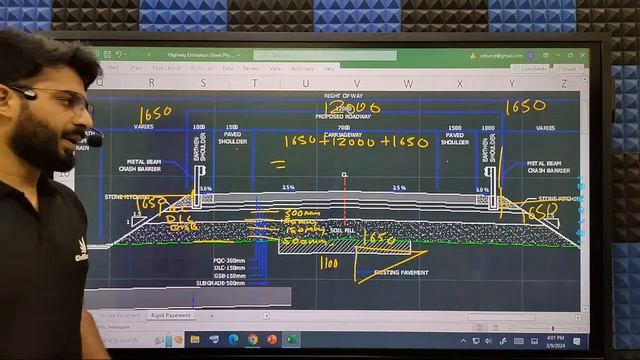Viewport: 640px width, 360px height.
Task: Click the EXISTING PAVEMENT label
Action: tap(402, 272)
